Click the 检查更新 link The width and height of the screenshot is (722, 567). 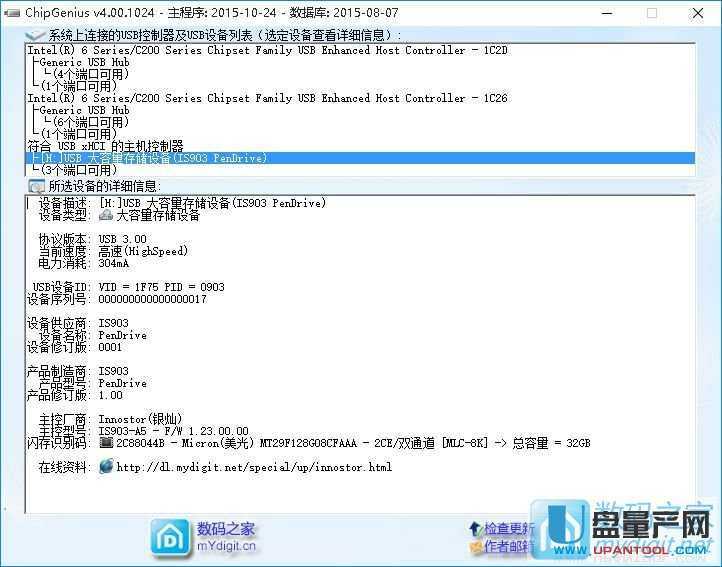tap(509, 529)
